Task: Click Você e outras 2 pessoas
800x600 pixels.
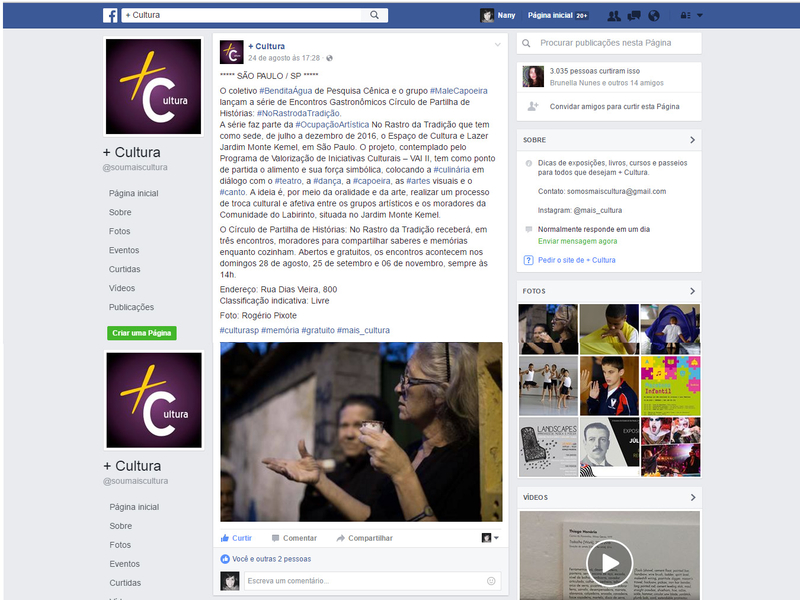Action: [x=271, y=559]
